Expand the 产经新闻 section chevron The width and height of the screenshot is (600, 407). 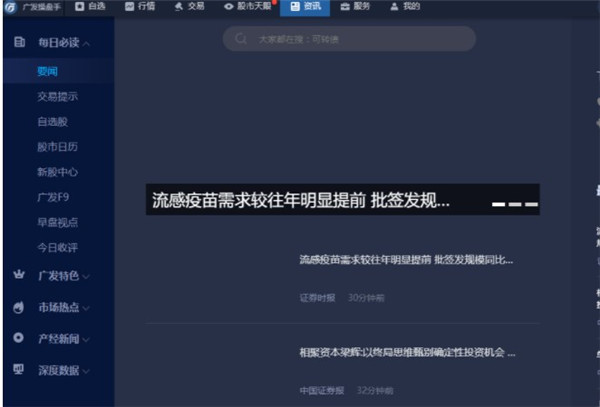[86, 340]
